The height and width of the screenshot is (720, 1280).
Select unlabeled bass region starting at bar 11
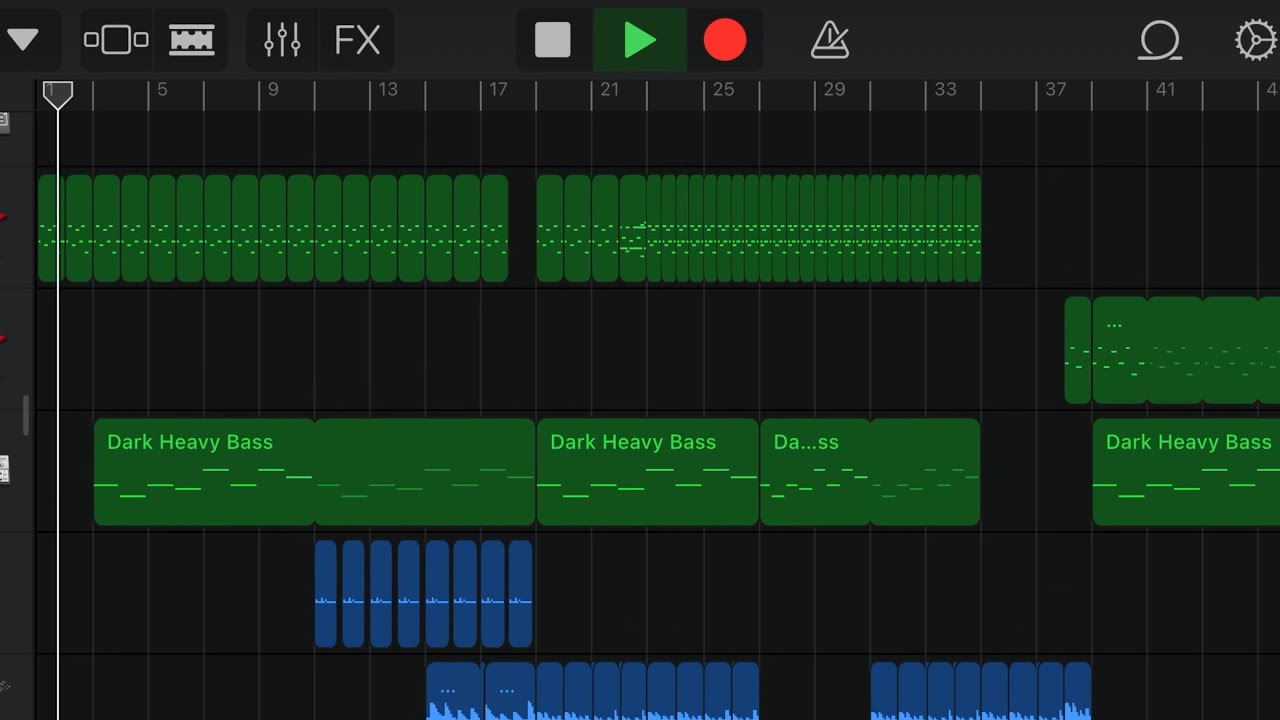pyautogui.click(x=425, y=472)
